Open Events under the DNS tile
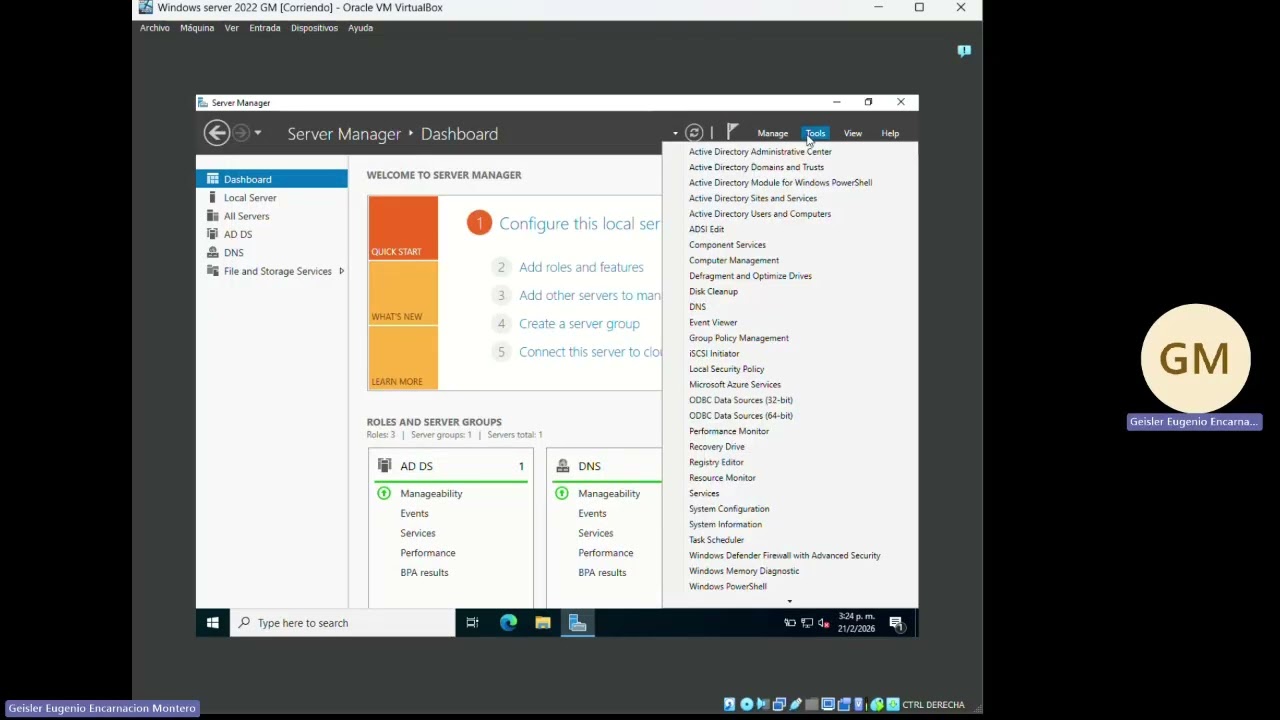Viewport: 1280px width, 720px height. pyautogui.click(x=592, y=513)
